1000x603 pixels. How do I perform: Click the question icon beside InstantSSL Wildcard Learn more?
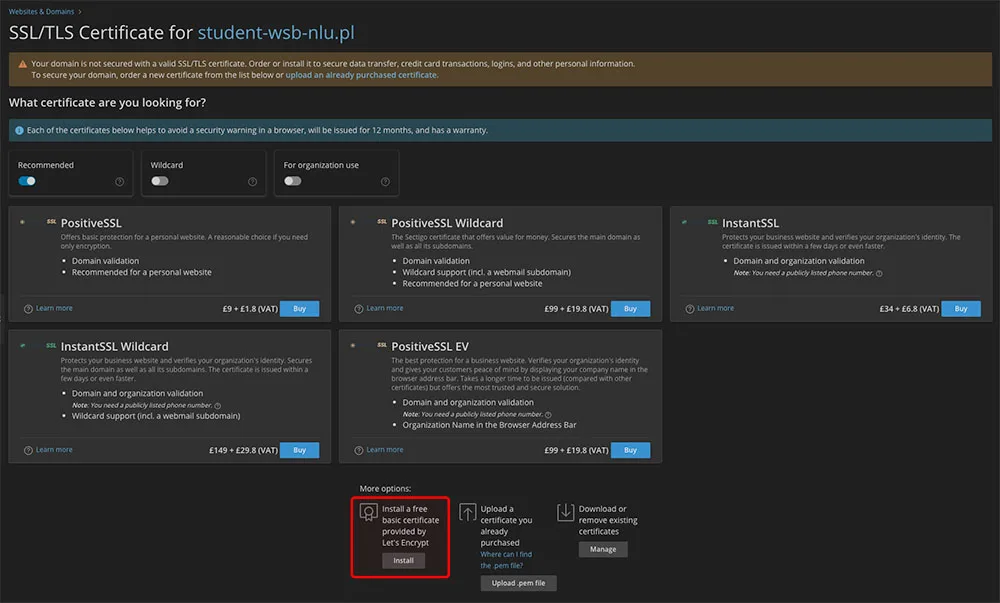coord(28,451)
